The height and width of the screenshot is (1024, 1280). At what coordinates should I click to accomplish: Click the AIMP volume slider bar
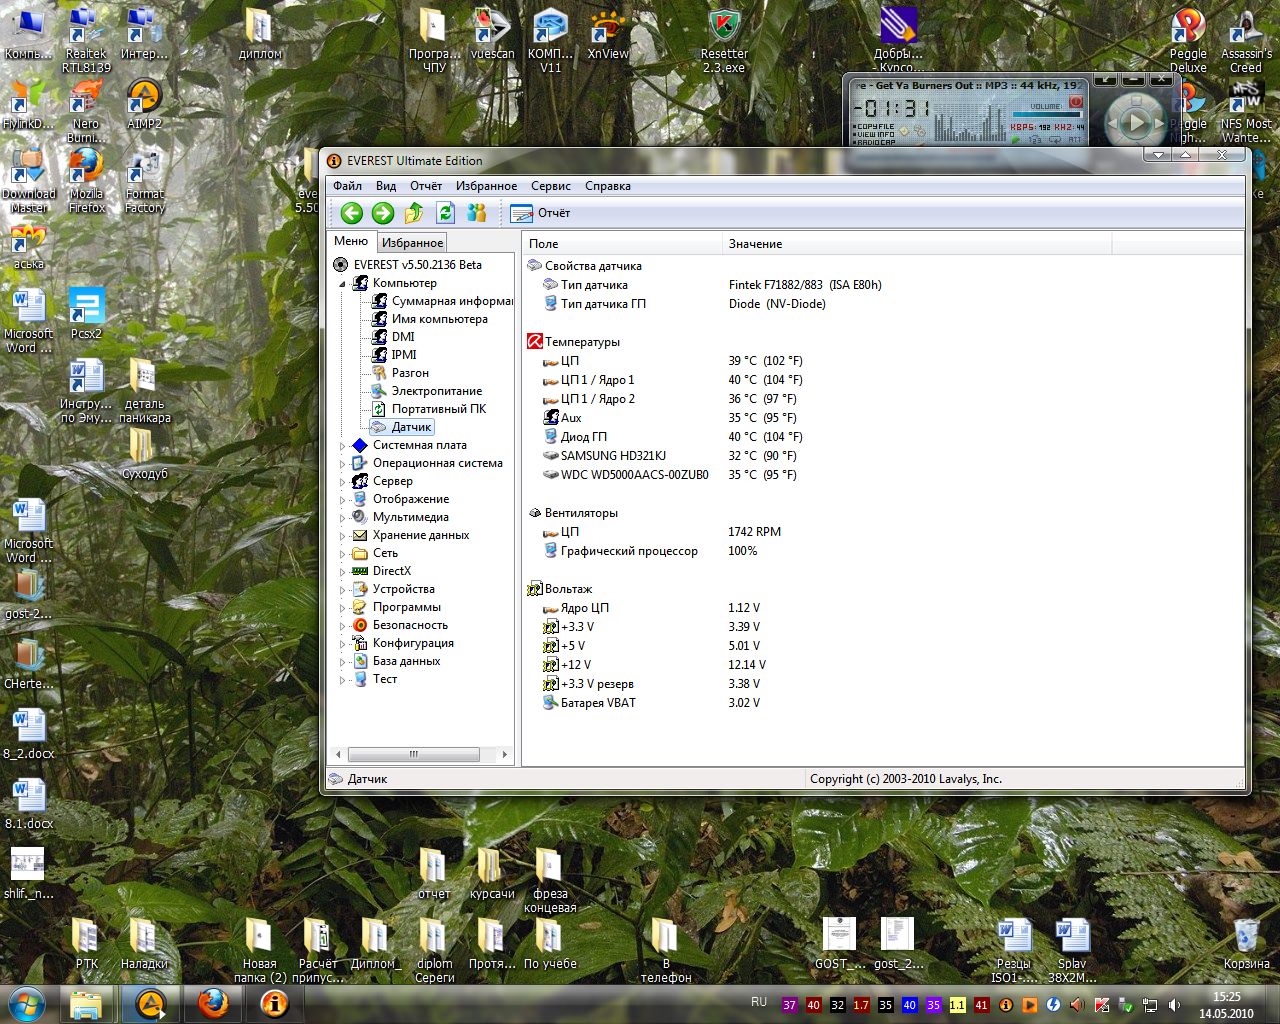(x=1045, y=115)
